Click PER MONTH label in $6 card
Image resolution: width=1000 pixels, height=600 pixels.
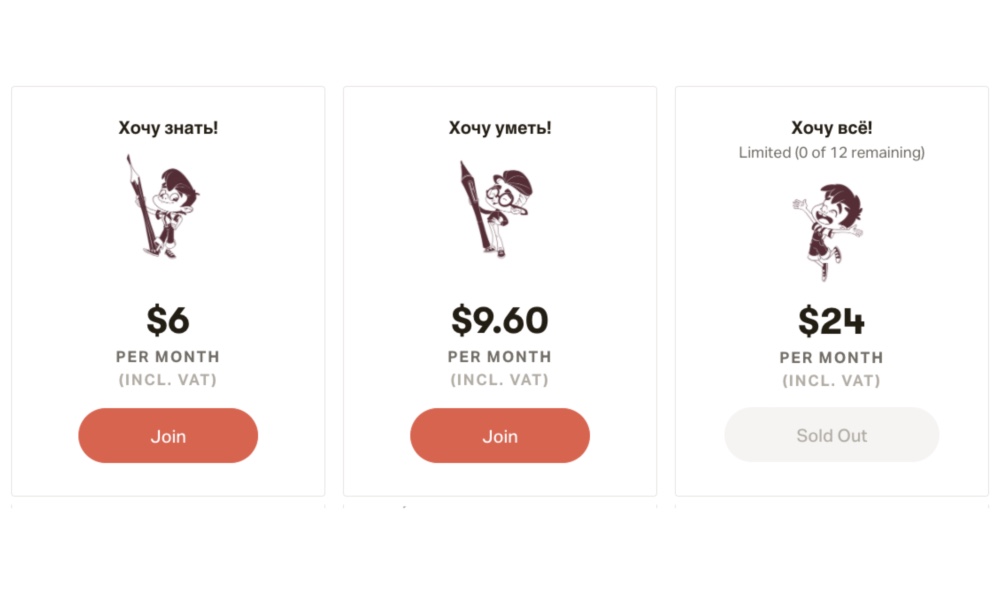pos(168,356)
